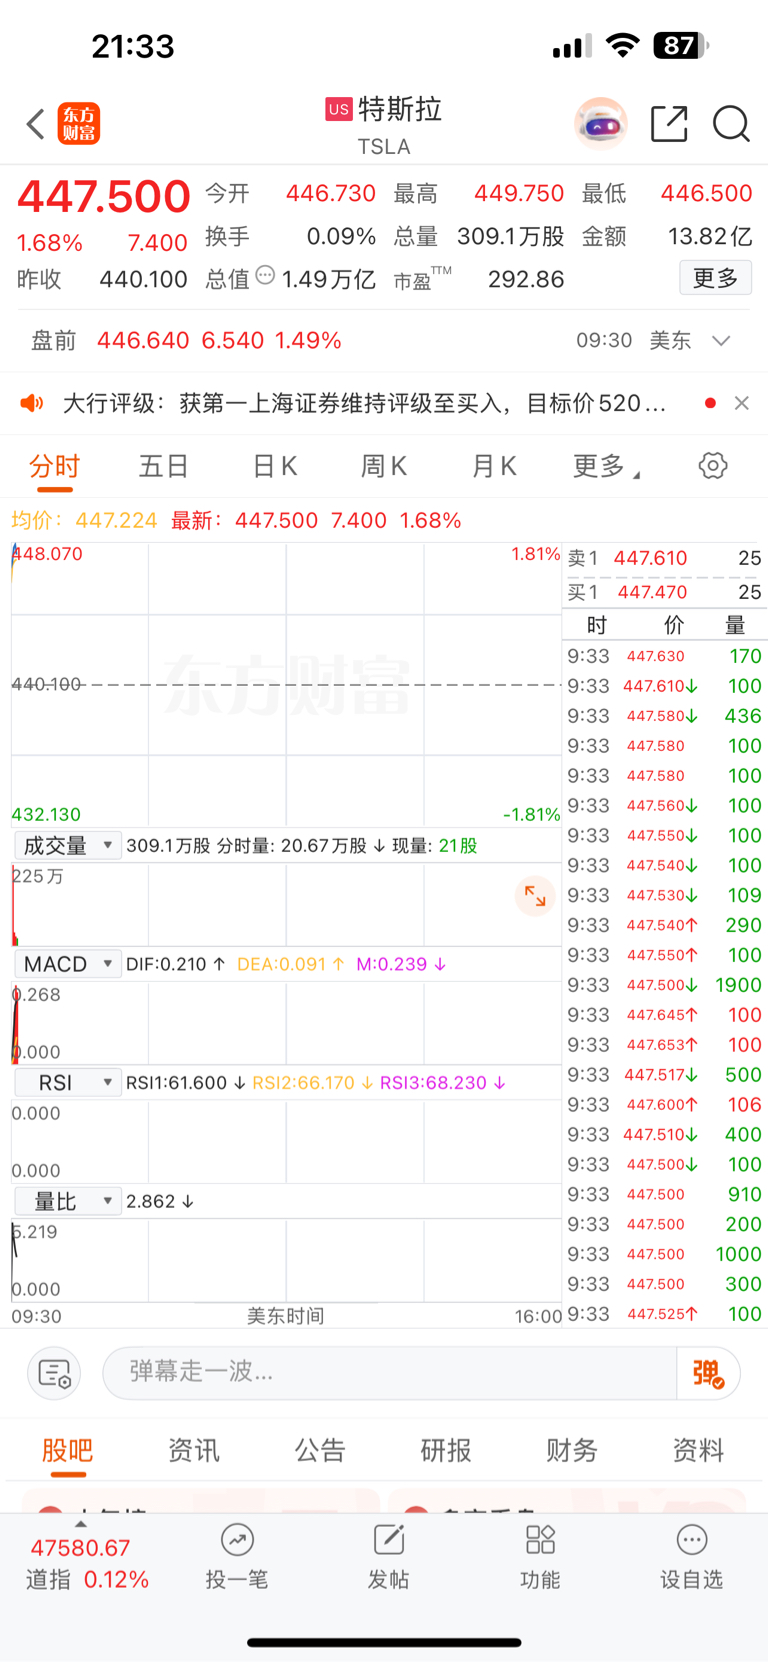Screen dimensions: 768x1662
Task: Tap the battery indicator in status bar
Action: [681, 45]
